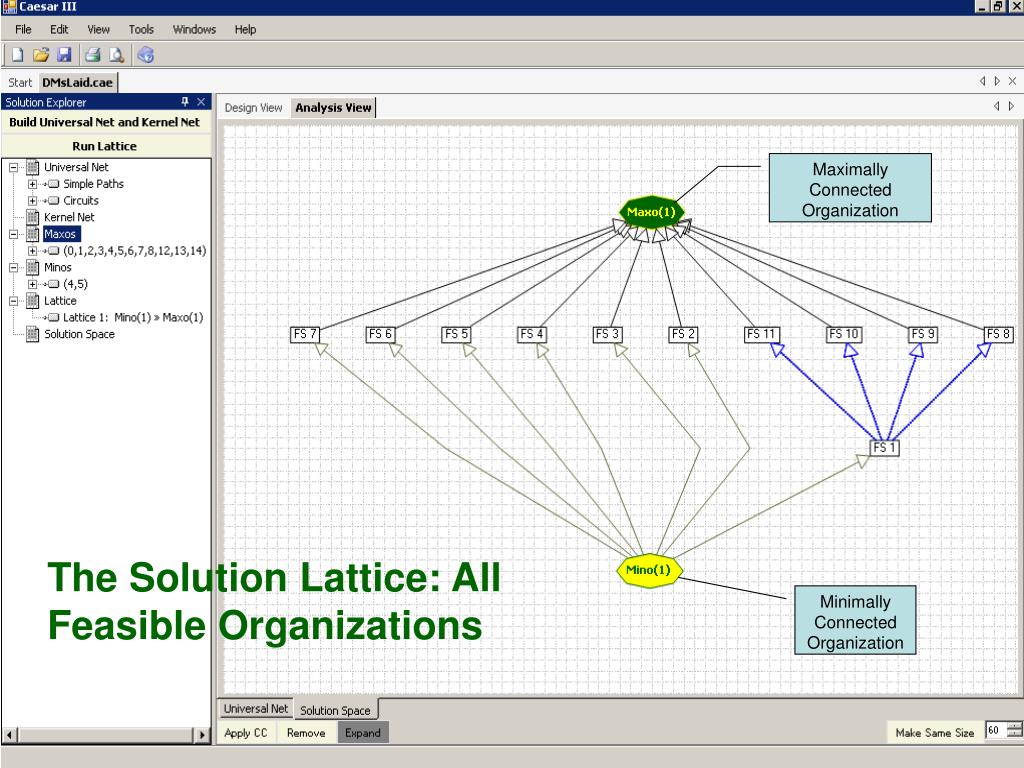Select the Maxo(1) green node
Screen dimensions: 1024x768
pos(651,212)
